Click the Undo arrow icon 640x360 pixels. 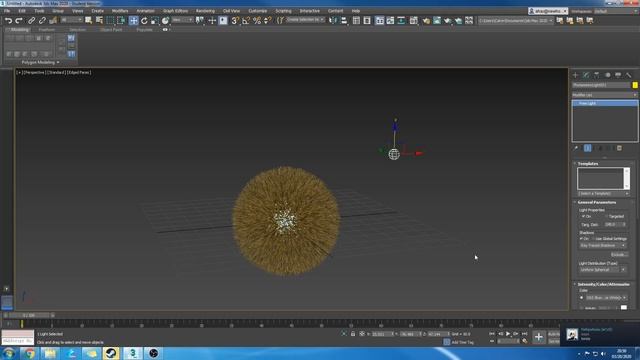point(8,20)
